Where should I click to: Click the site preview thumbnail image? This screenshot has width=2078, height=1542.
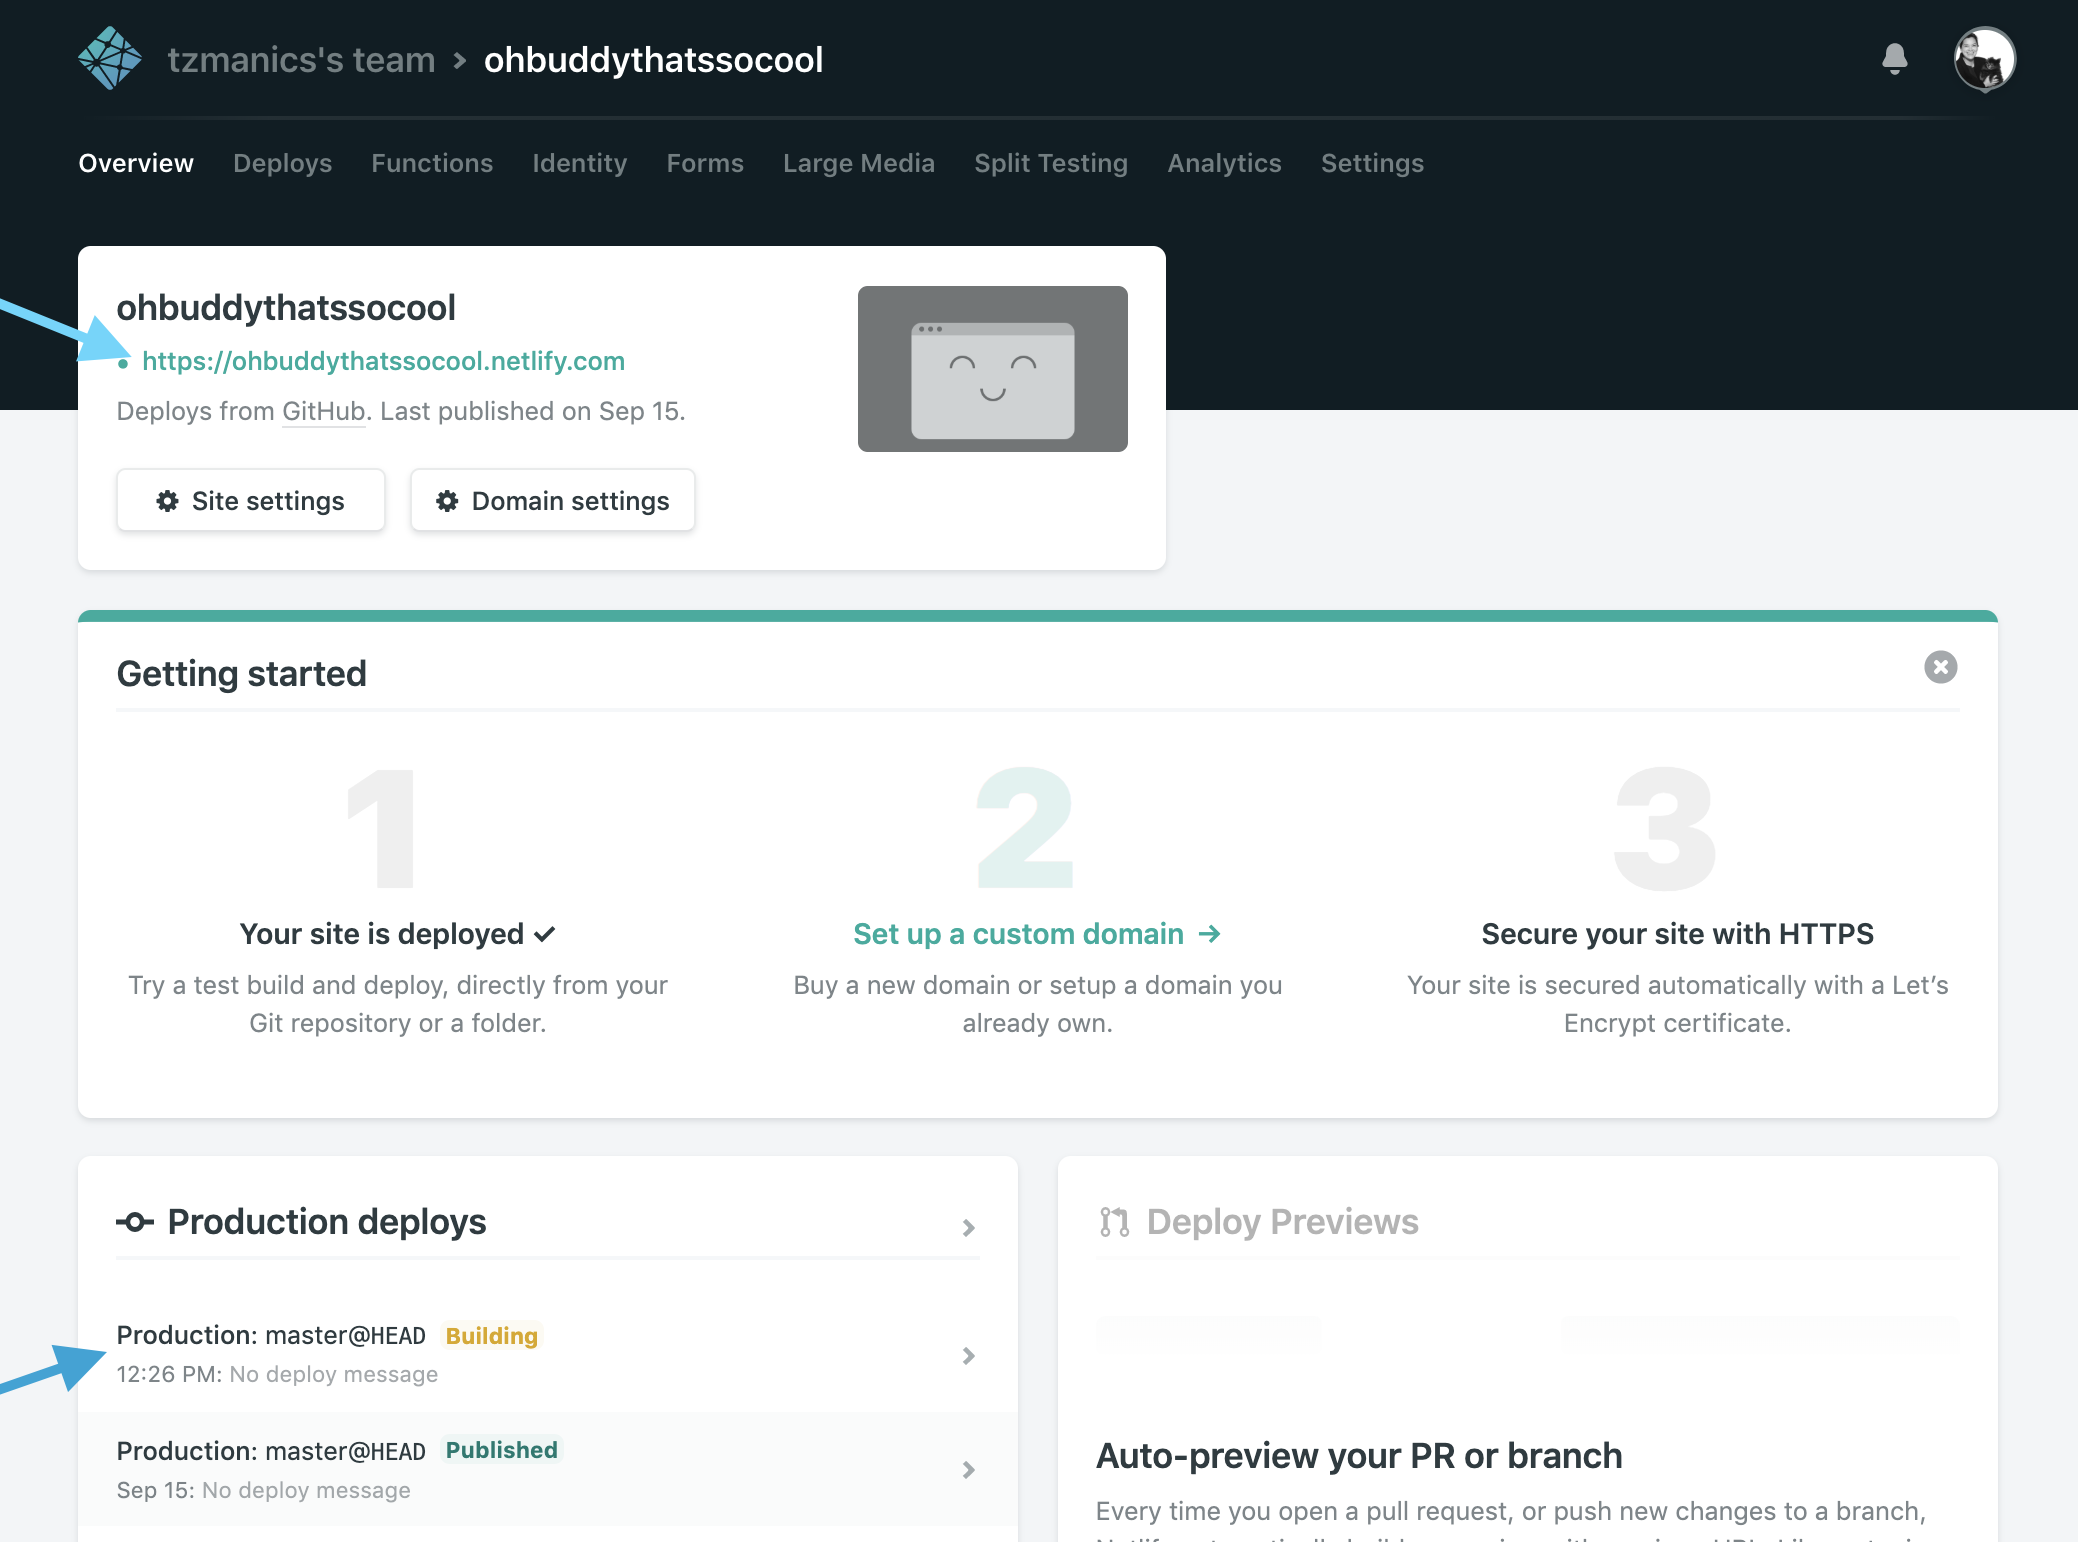click(x=993, y=368)
